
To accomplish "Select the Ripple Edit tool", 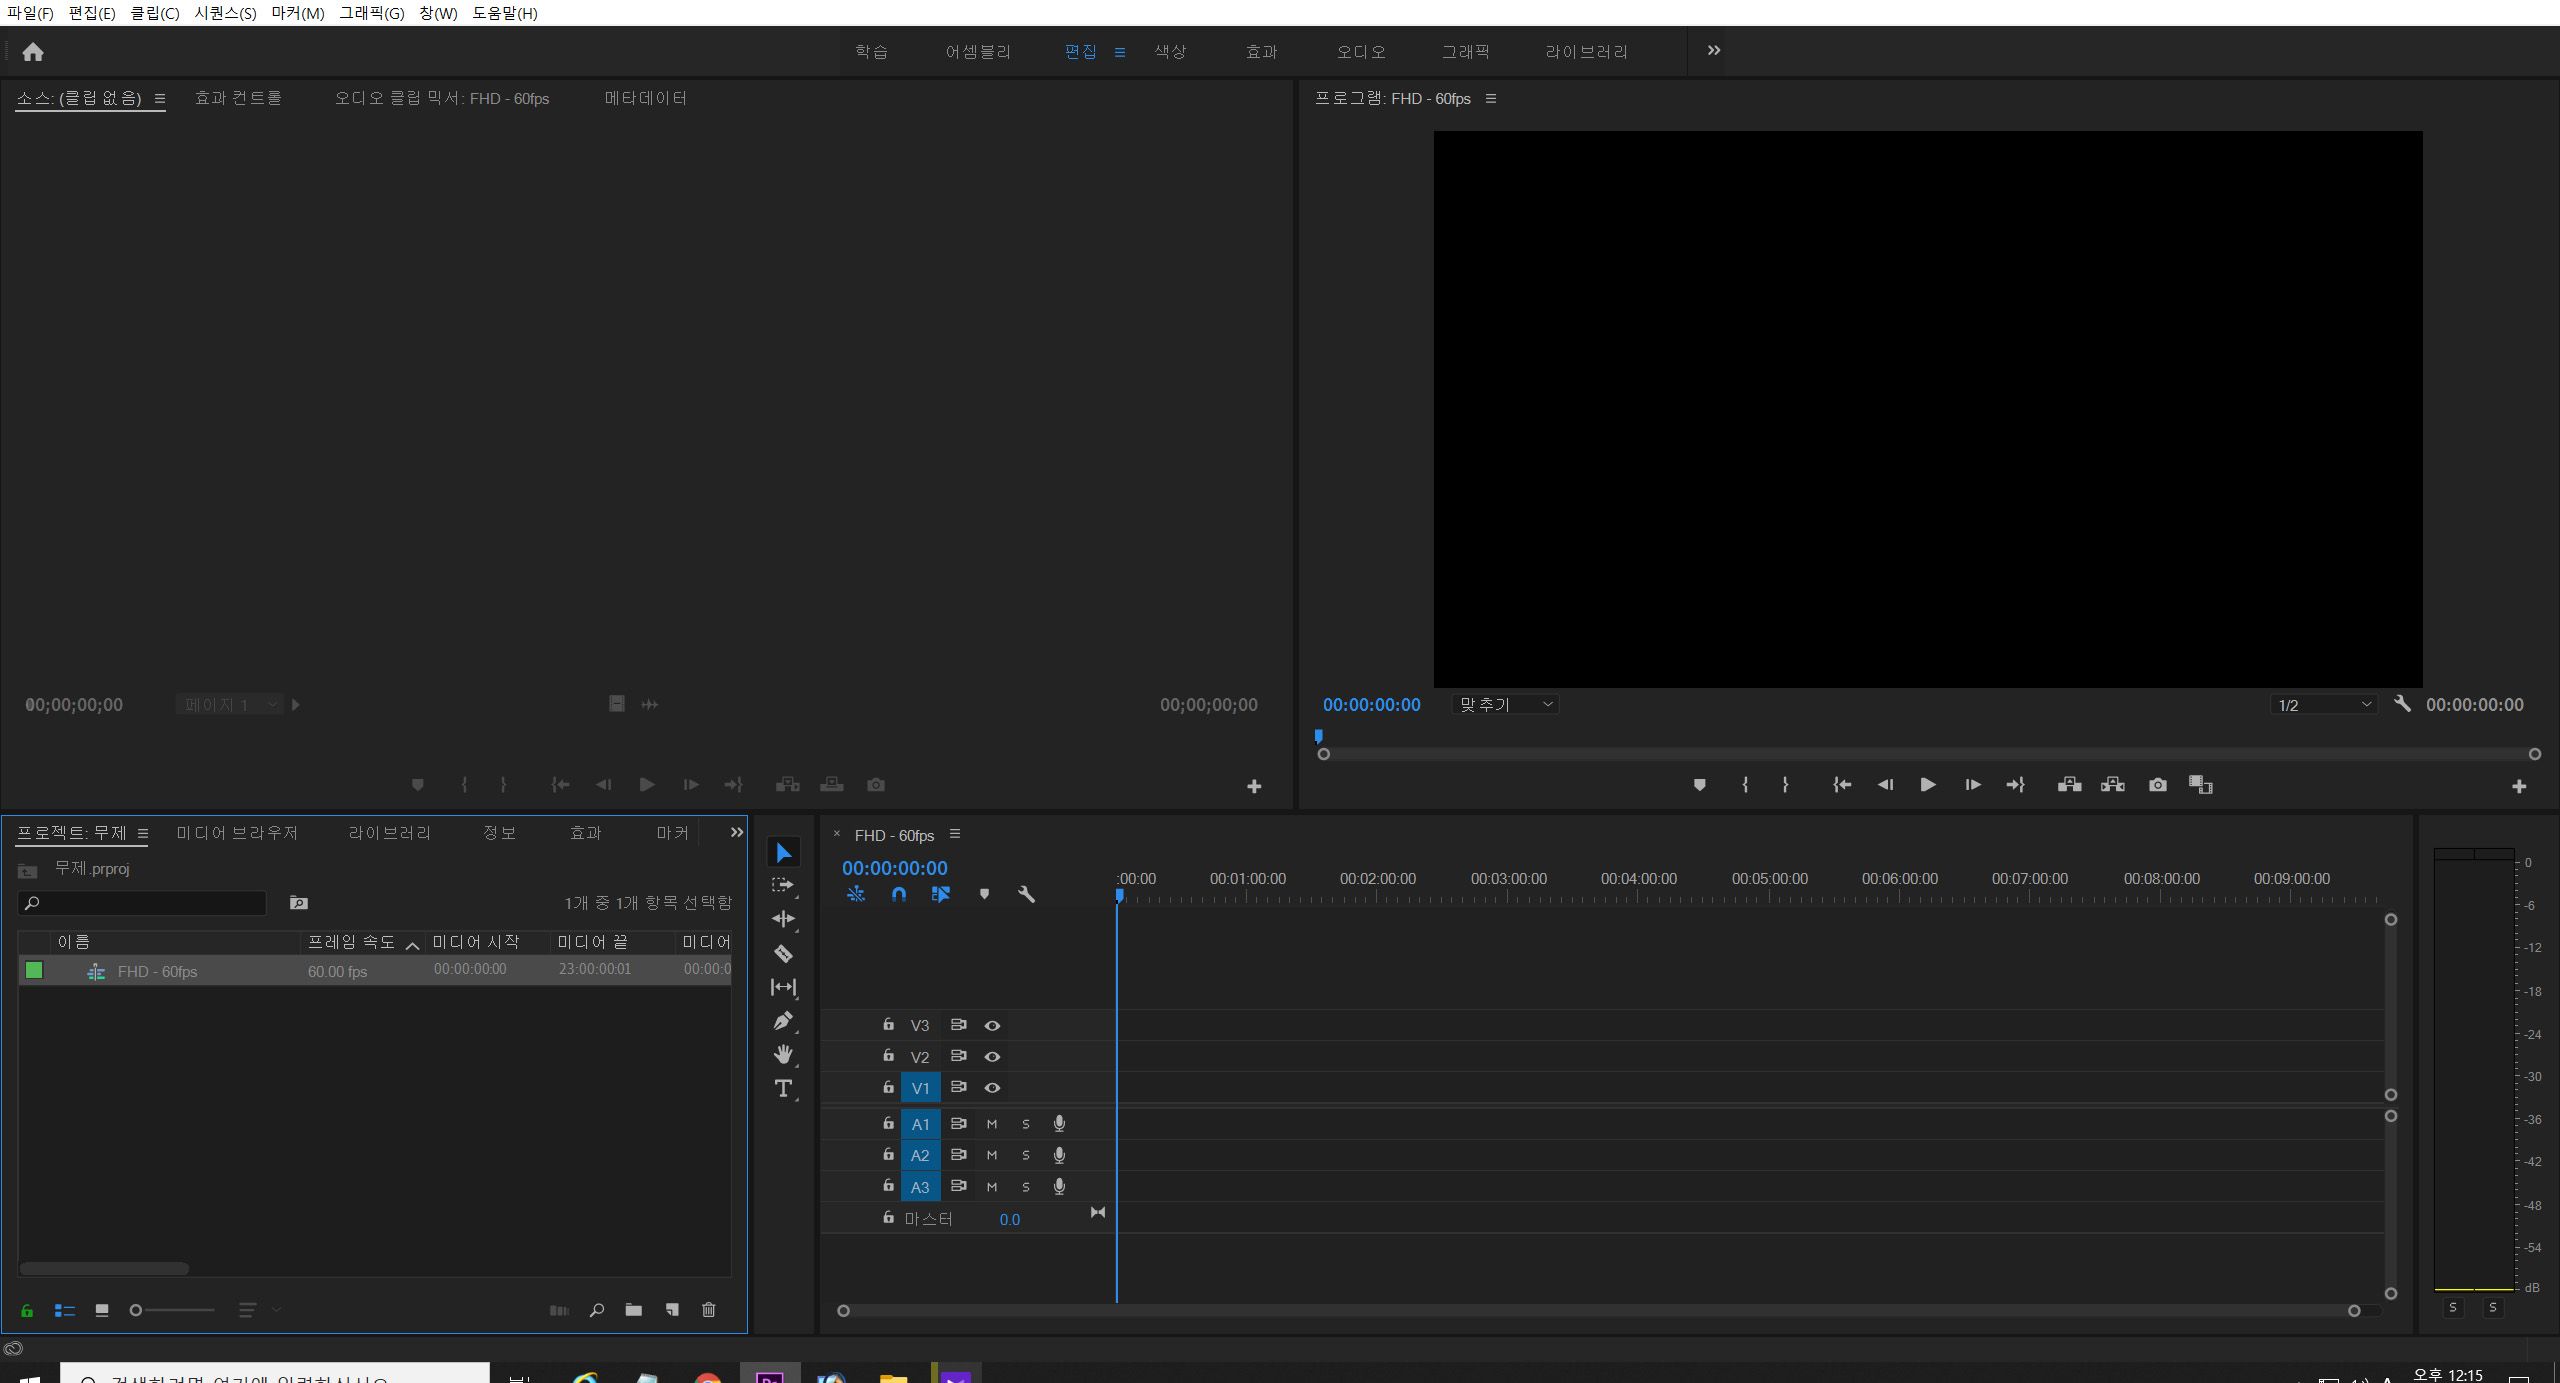I will click(x=783, y=919).
